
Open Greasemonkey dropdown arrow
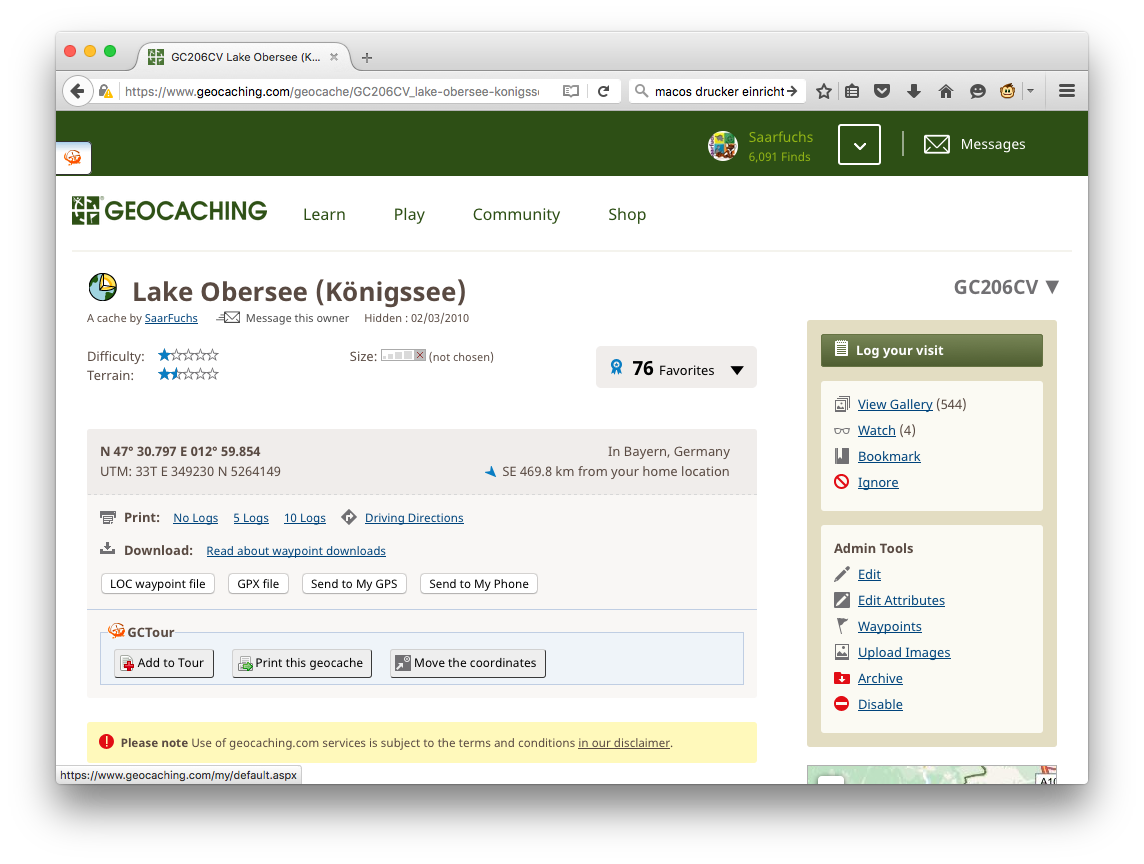pyautogui.click(x=1030, y=91)
